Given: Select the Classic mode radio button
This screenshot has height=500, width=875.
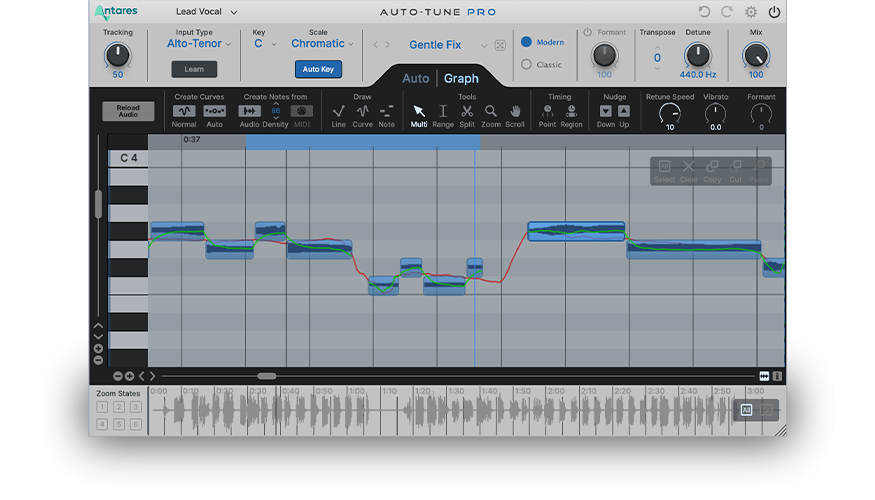Looking at the screenshot, I should 527,65.
